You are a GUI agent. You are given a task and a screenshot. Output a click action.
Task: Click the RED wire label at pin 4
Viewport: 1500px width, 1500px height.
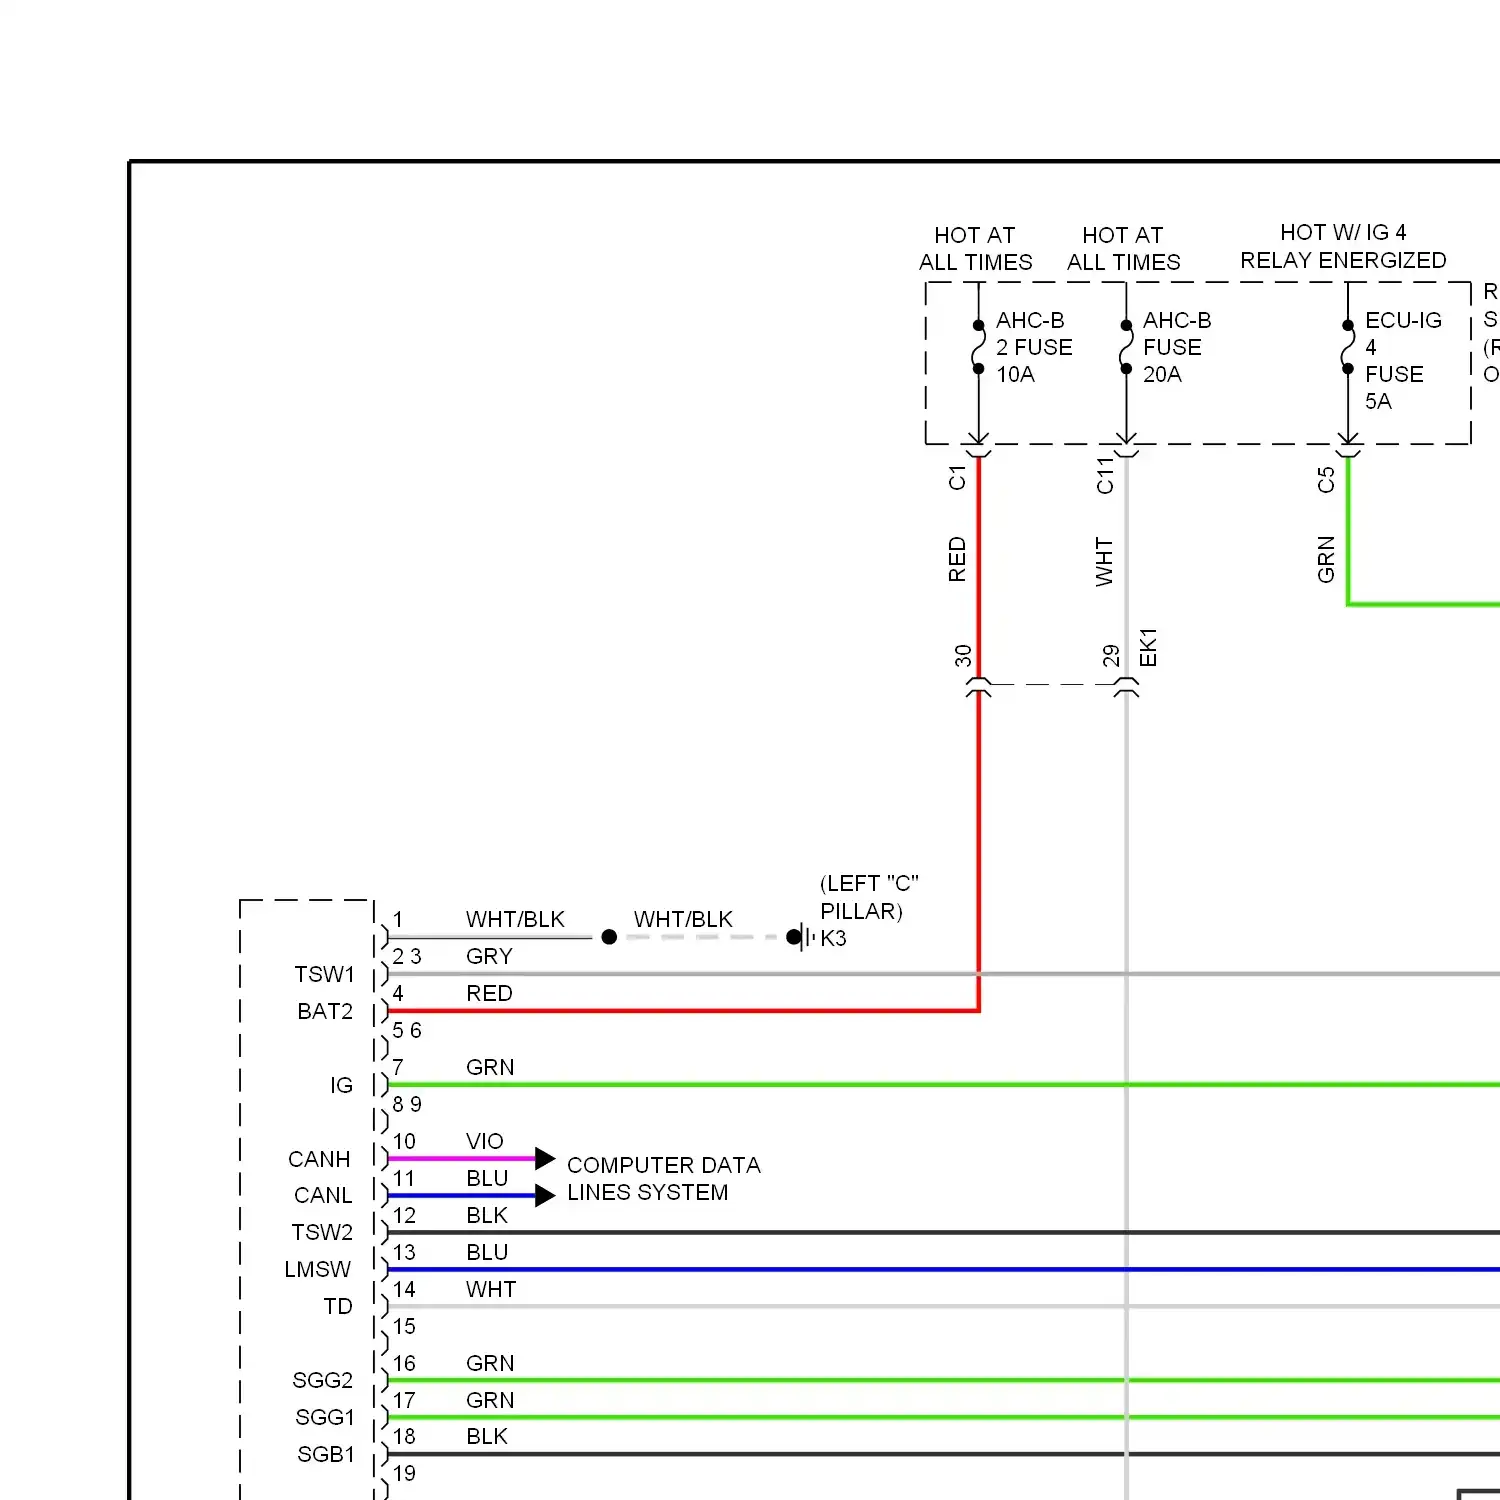tap(489, 993)
